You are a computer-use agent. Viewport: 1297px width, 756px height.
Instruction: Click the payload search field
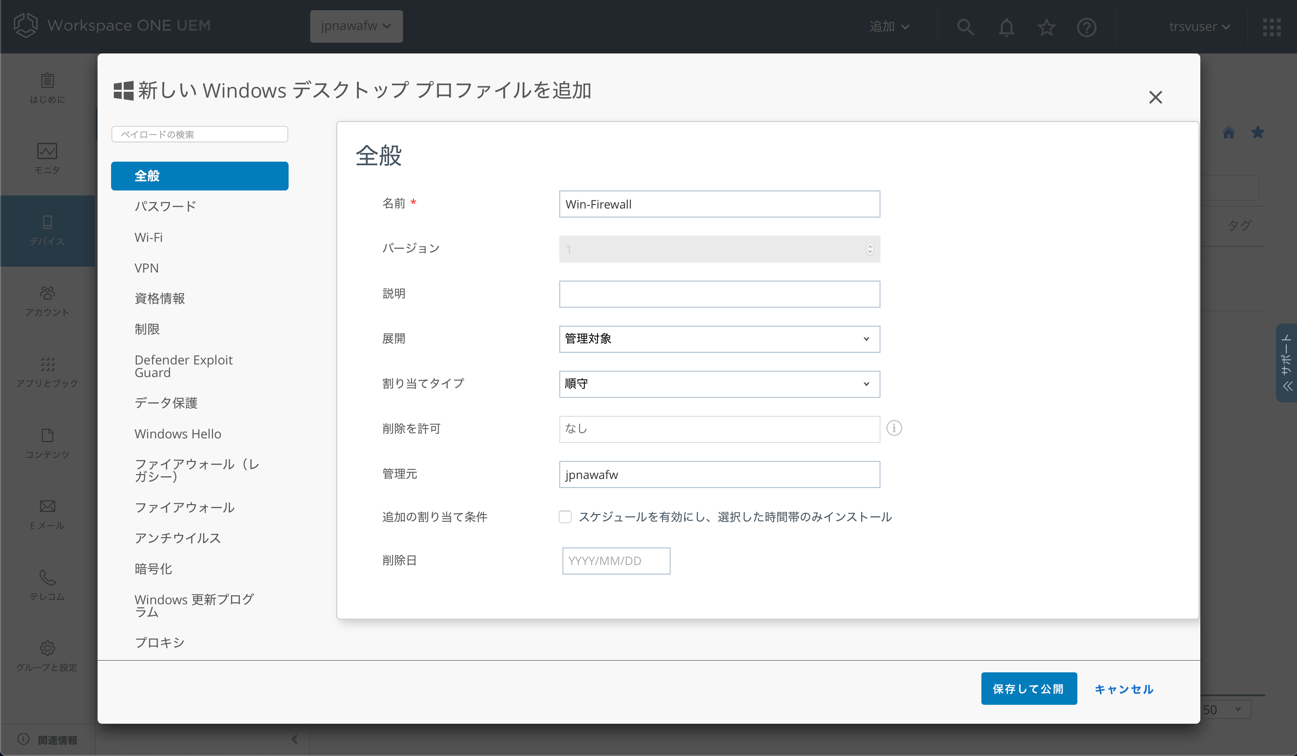point(200,134)
